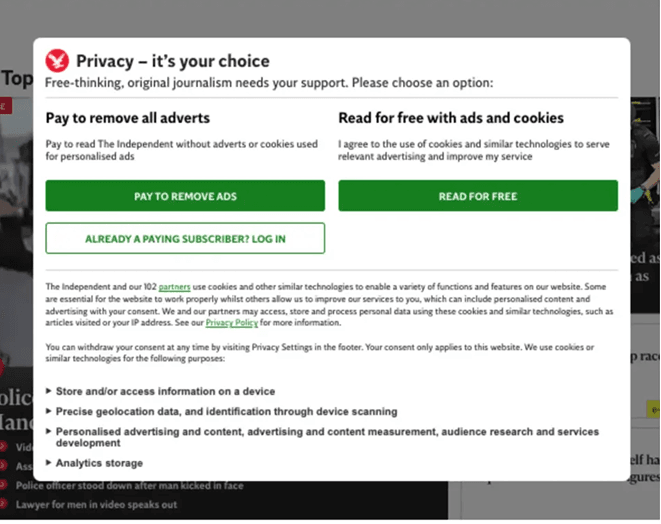Log in as already paying subscriber

point(185,239)
